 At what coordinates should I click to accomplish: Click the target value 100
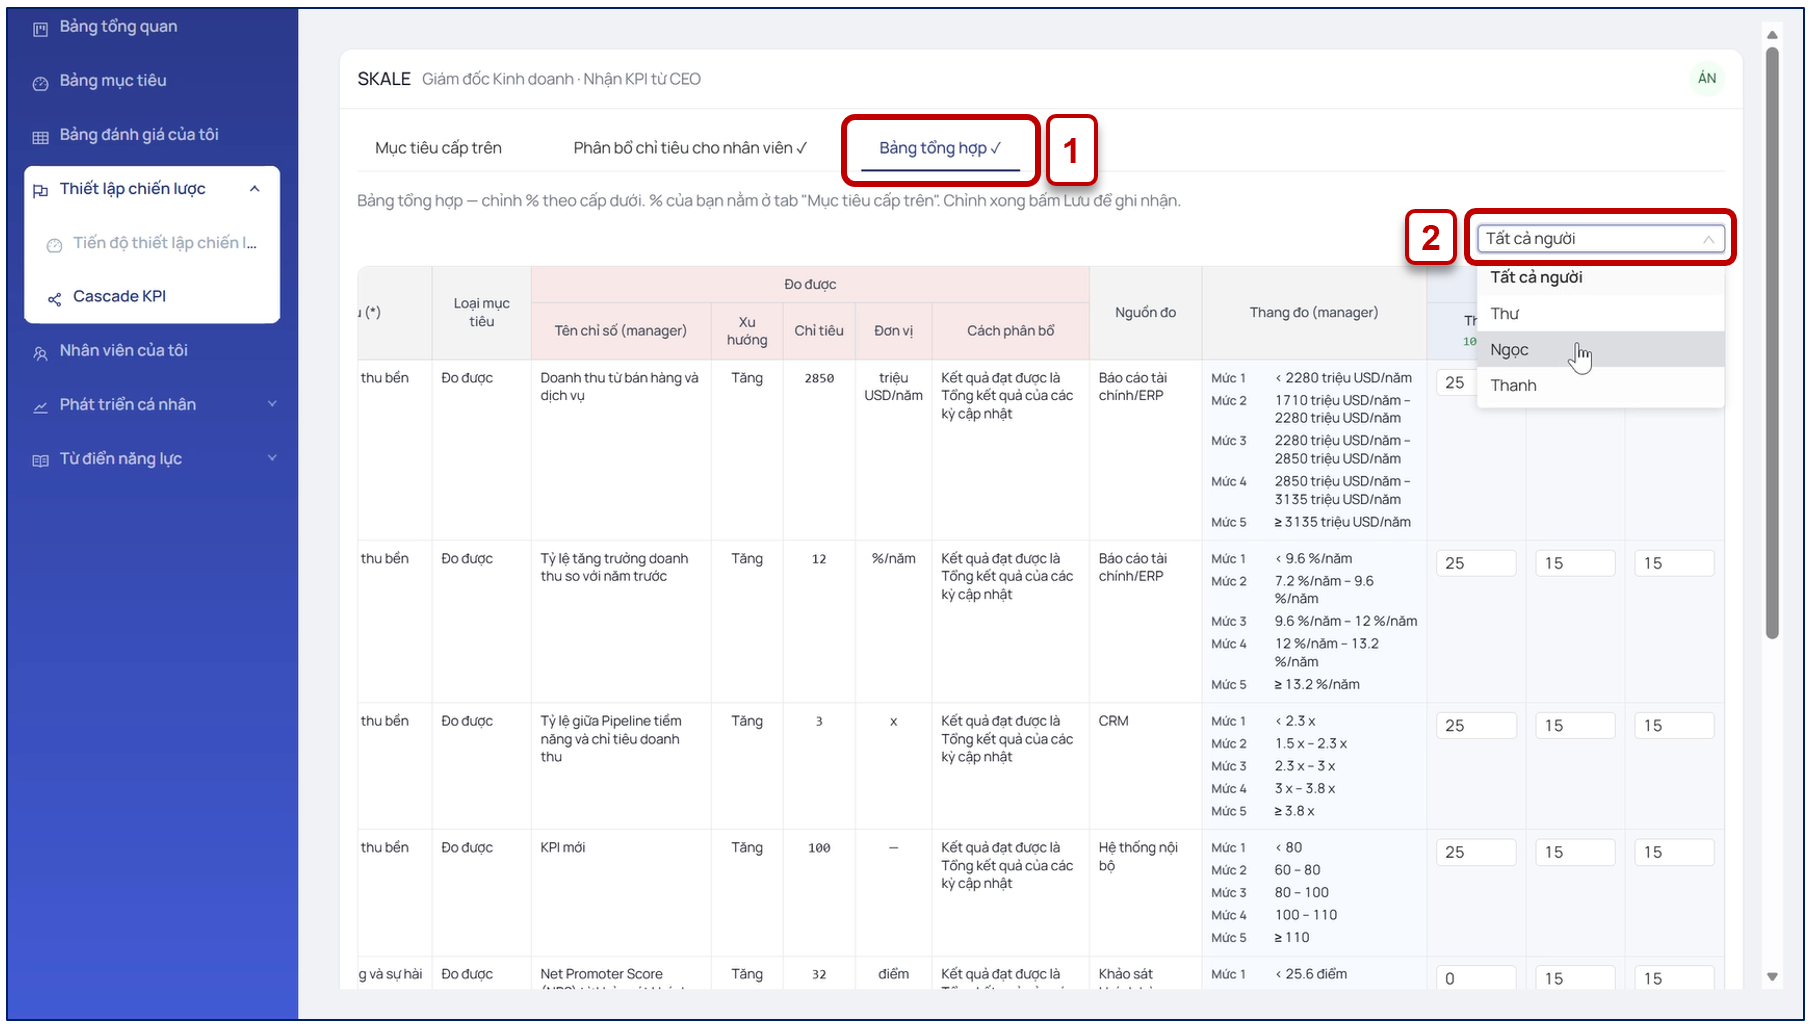[x=819, y=848]
